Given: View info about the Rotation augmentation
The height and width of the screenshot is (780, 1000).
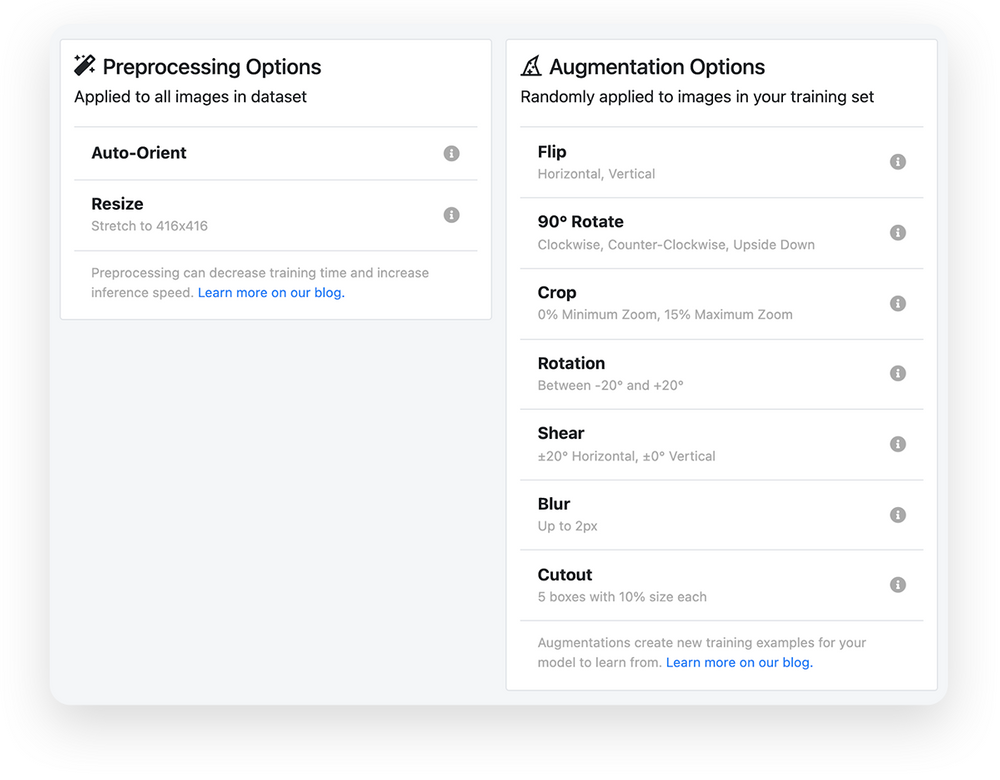Looking at the screenshot, I should tap(898, 373).
